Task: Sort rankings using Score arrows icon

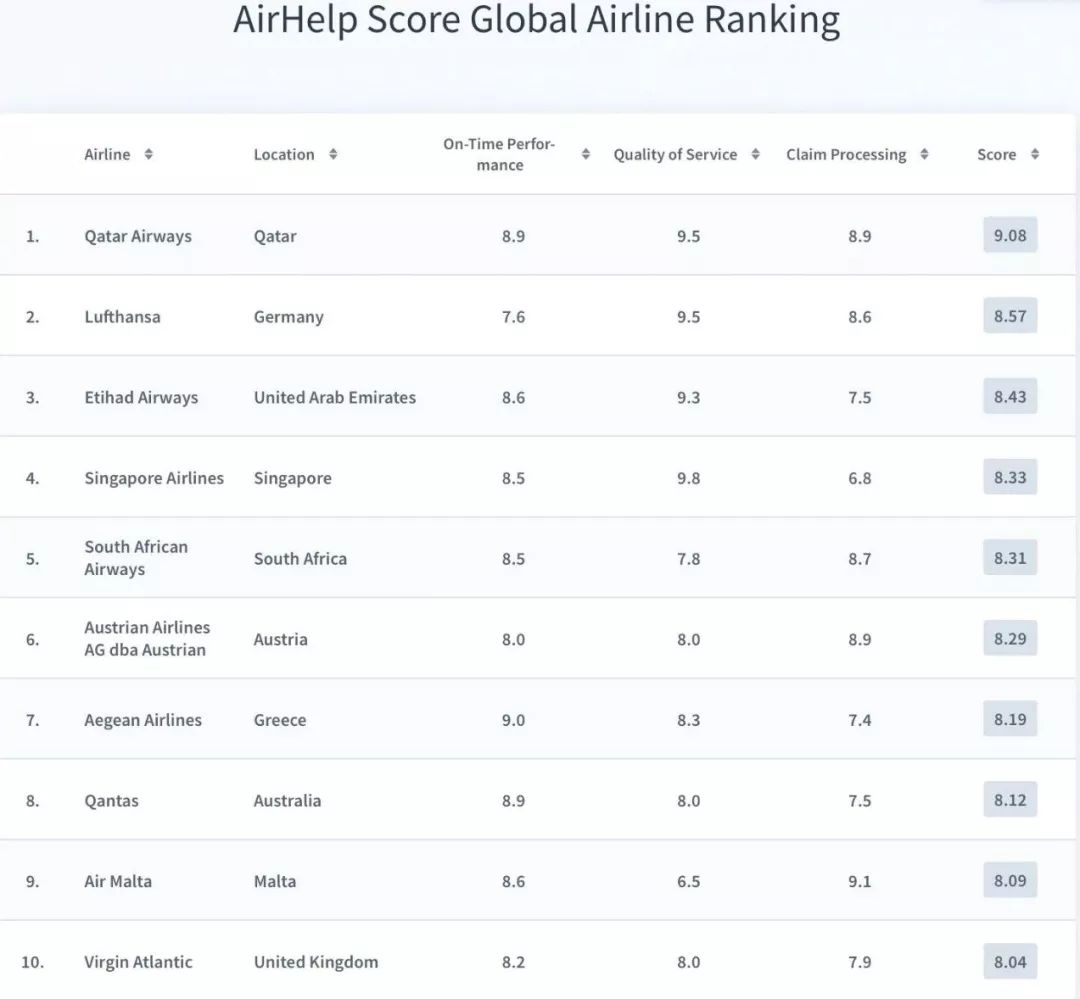Action: click(1035, 155)
